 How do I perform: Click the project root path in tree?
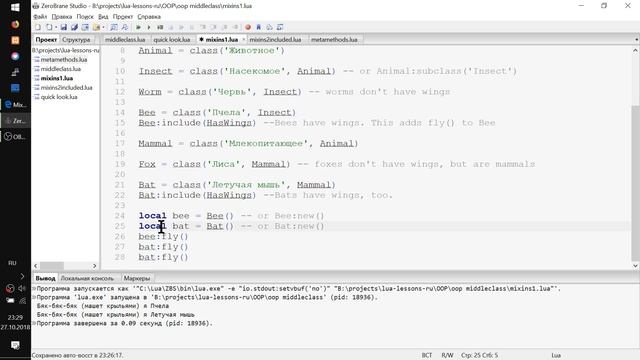[65, 50]
